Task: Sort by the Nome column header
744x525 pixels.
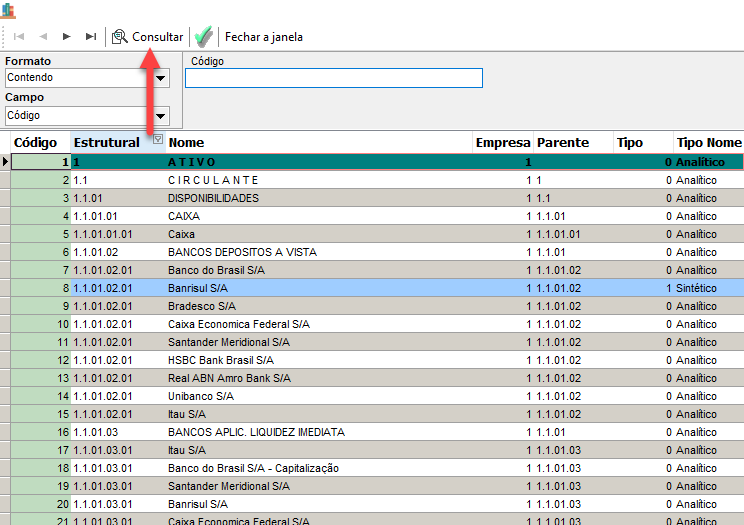Action: pos(186,143)
